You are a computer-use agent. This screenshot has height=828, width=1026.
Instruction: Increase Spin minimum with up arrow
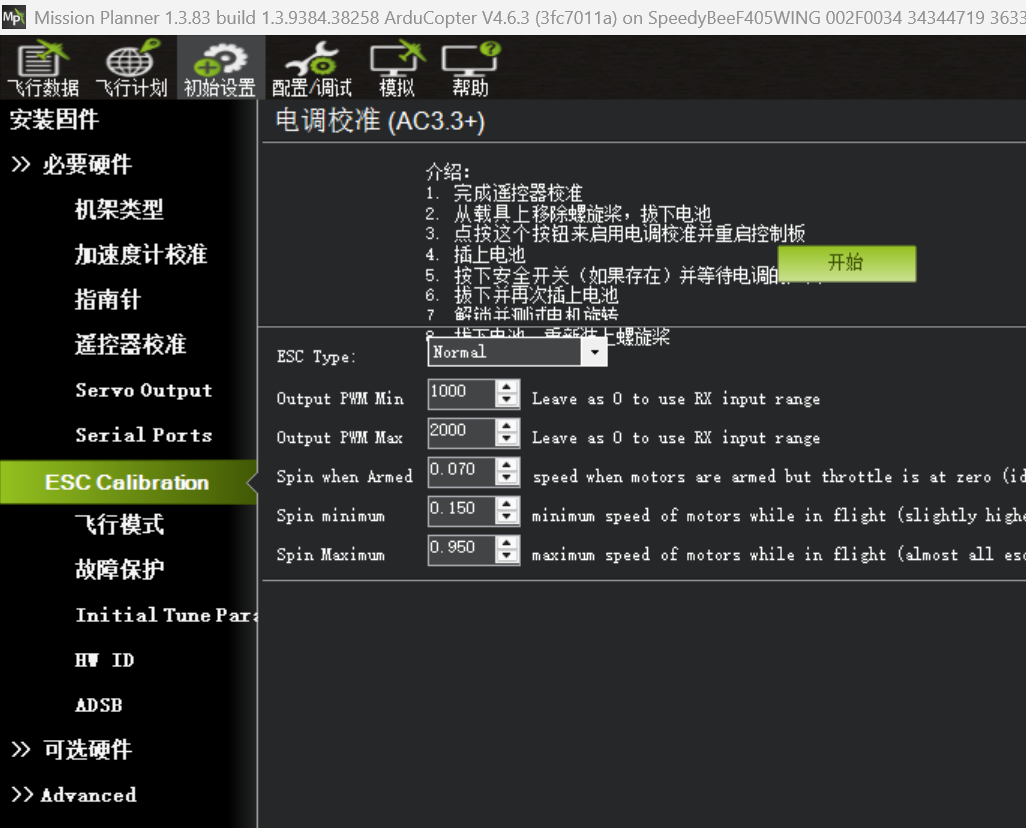[506, 504]
